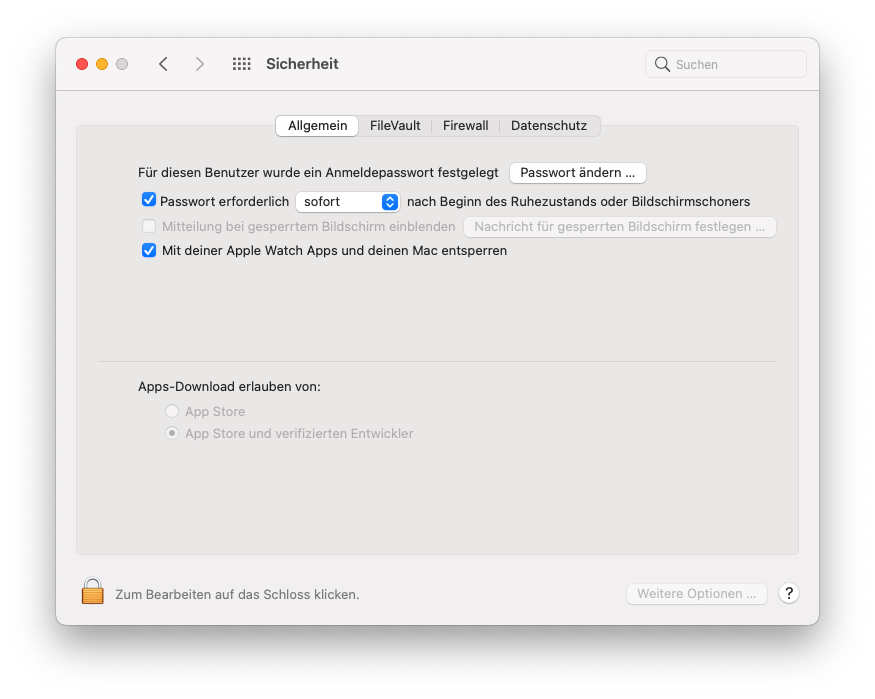The width and height of the screenshot is (875, 699).
Task: Click the search magnifier icon
Action: pos(662,64)
